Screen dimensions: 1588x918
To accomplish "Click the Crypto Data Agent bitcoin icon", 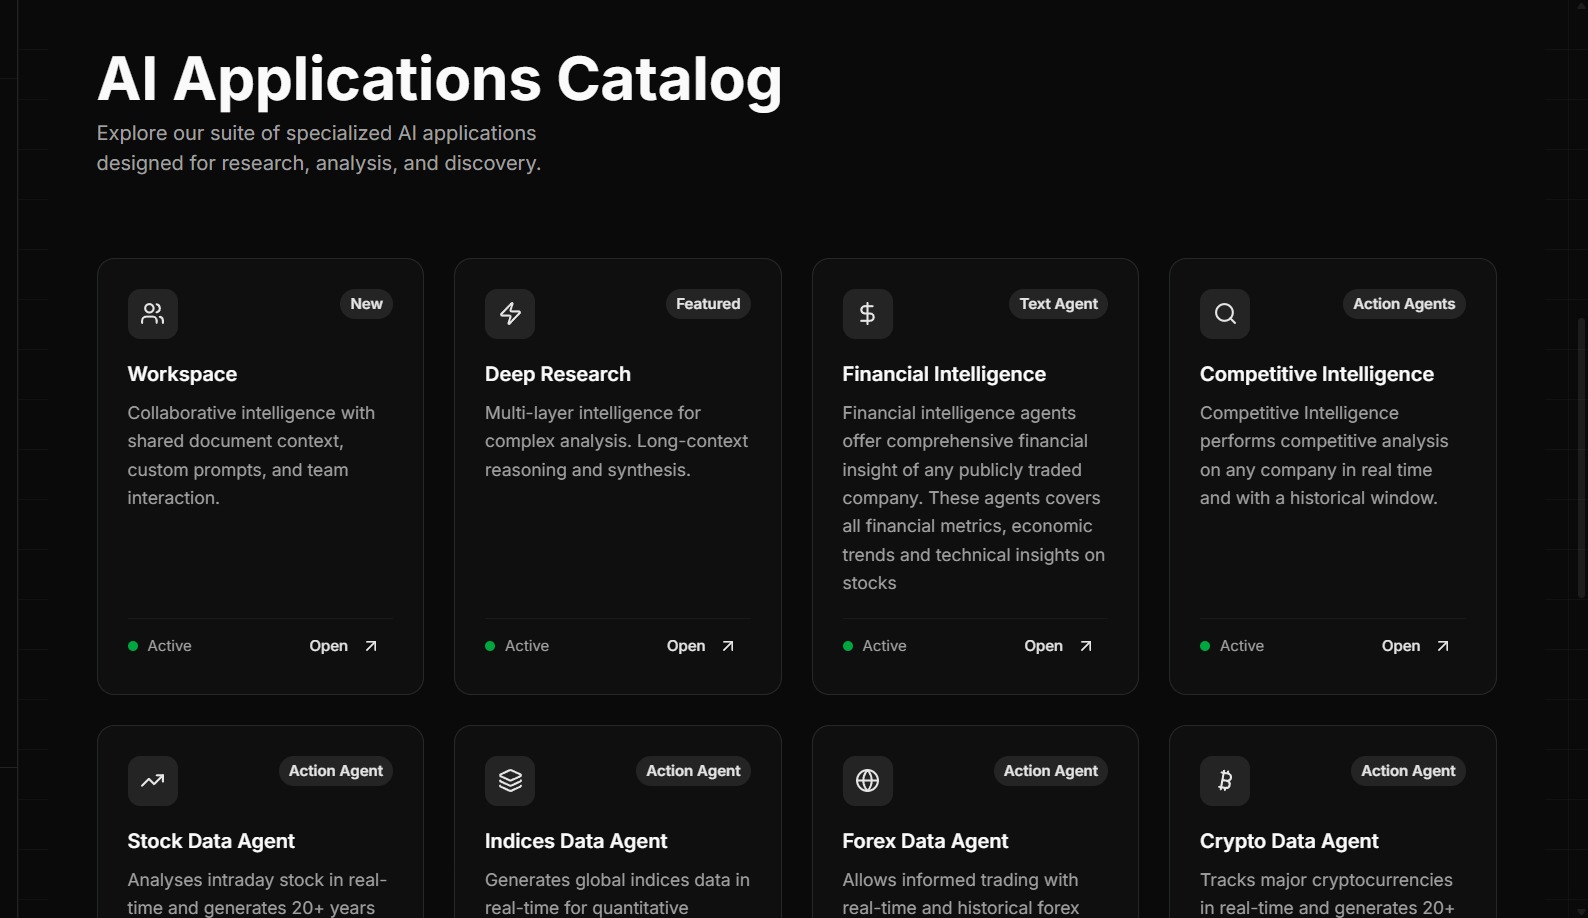I will (1225, 781).
